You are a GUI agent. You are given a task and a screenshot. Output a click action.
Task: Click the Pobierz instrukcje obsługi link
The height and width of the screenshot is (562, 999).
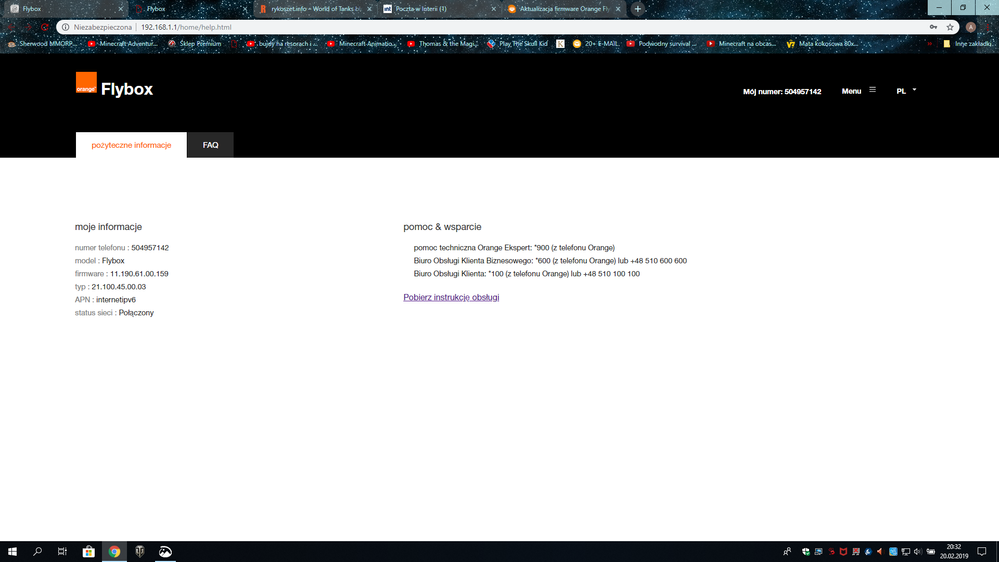[x=451, y=297]
